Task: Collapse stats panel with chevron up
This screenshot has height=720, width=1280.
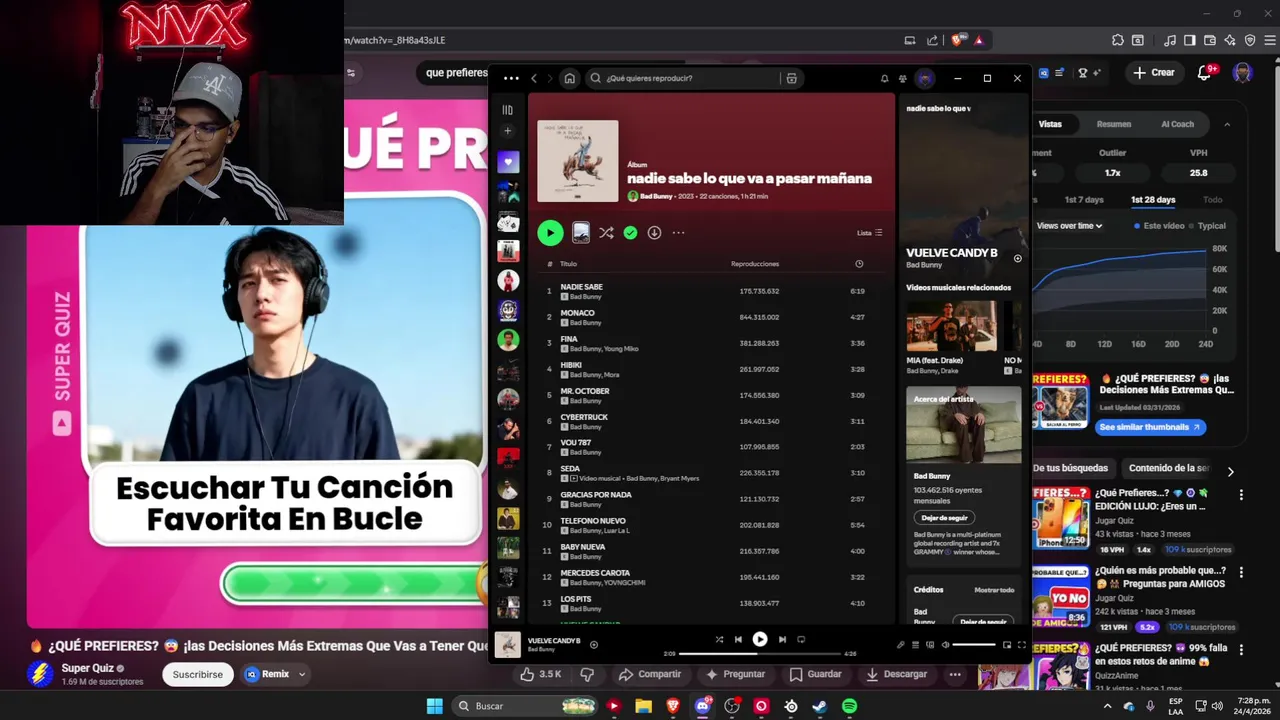Action: pyautogui.click(x=1227, y=124)
